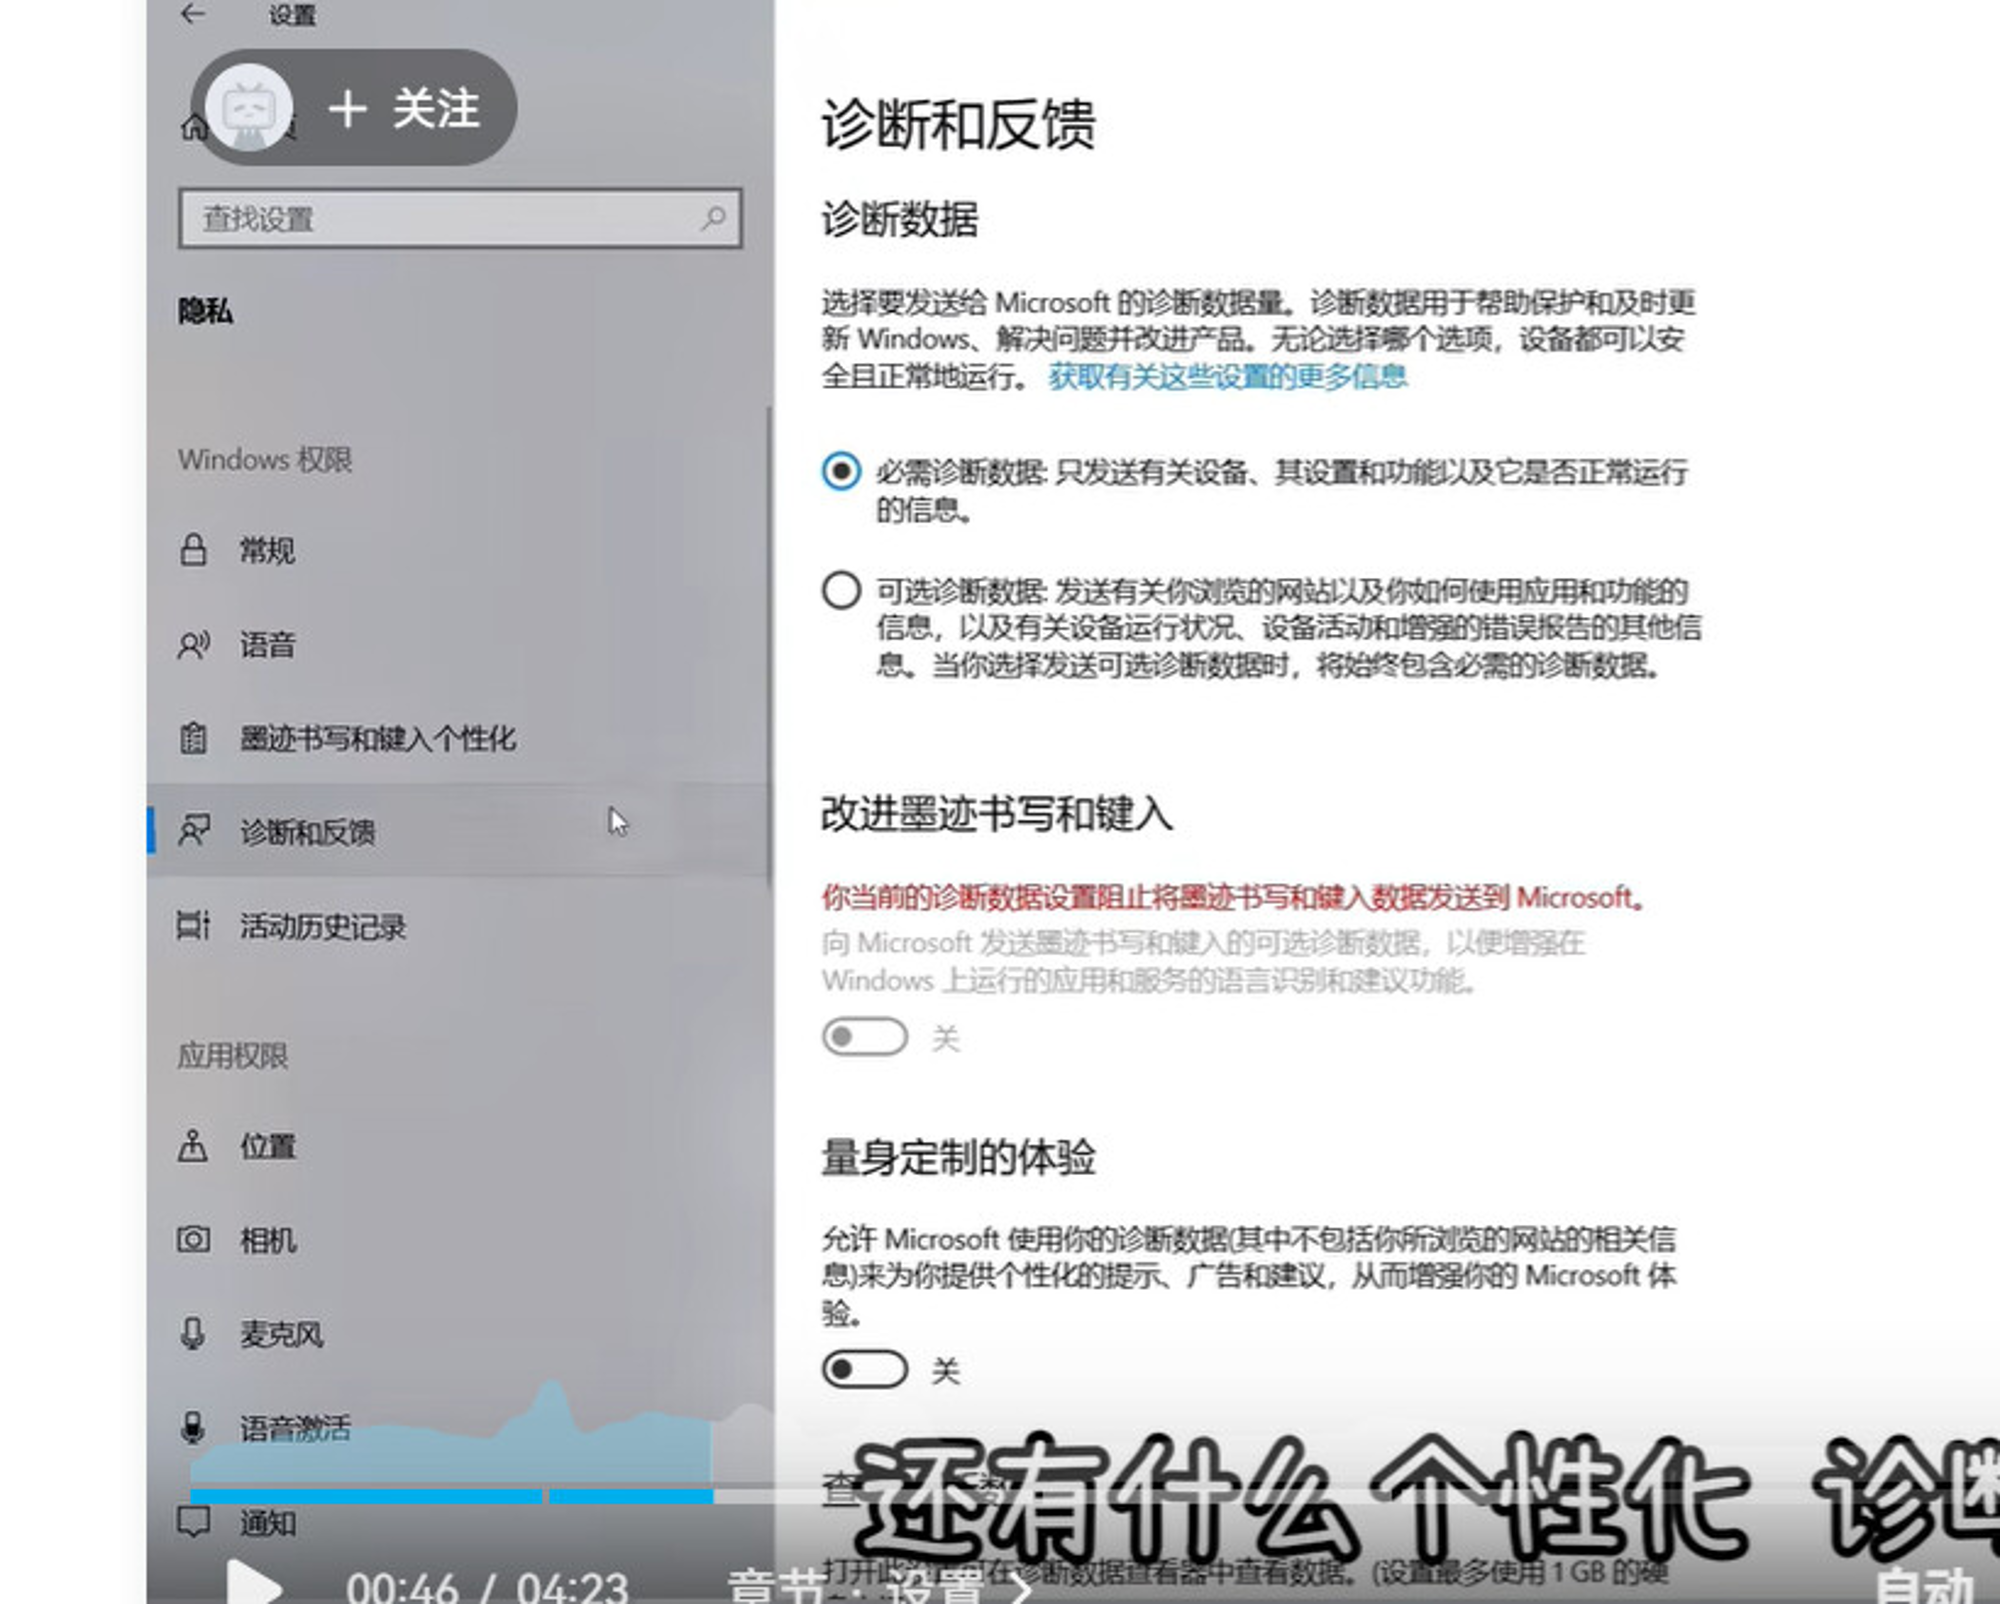
Task: Open the uploader avatar in the follow pill
Action: click(x=249, y=108)
